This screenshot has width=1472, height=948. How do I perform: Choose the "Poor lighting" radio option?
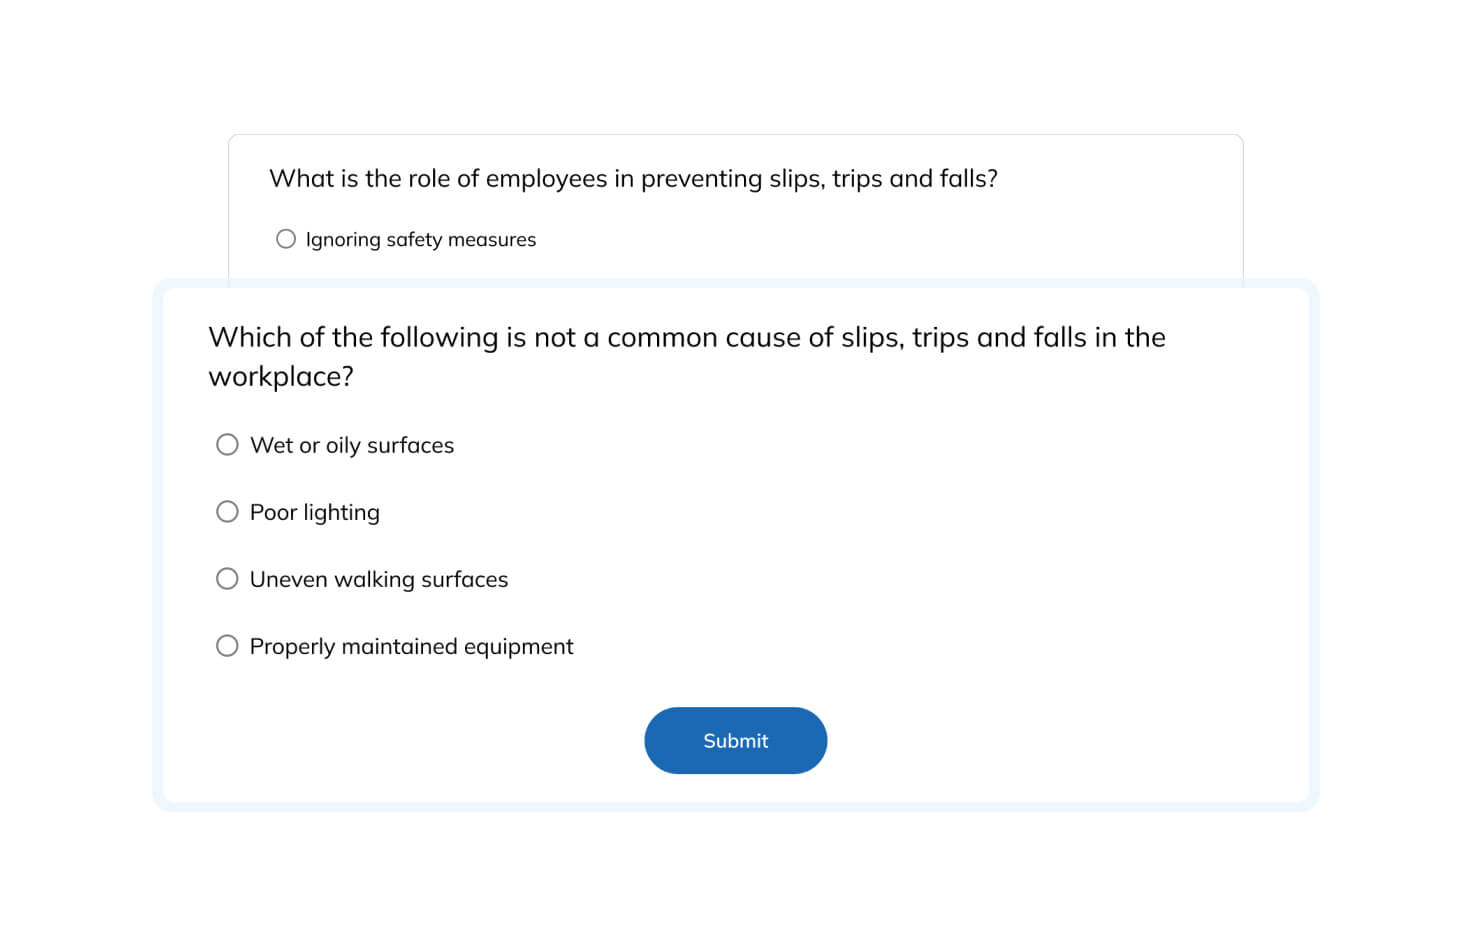pyautogui.click(x=227, y=512)
